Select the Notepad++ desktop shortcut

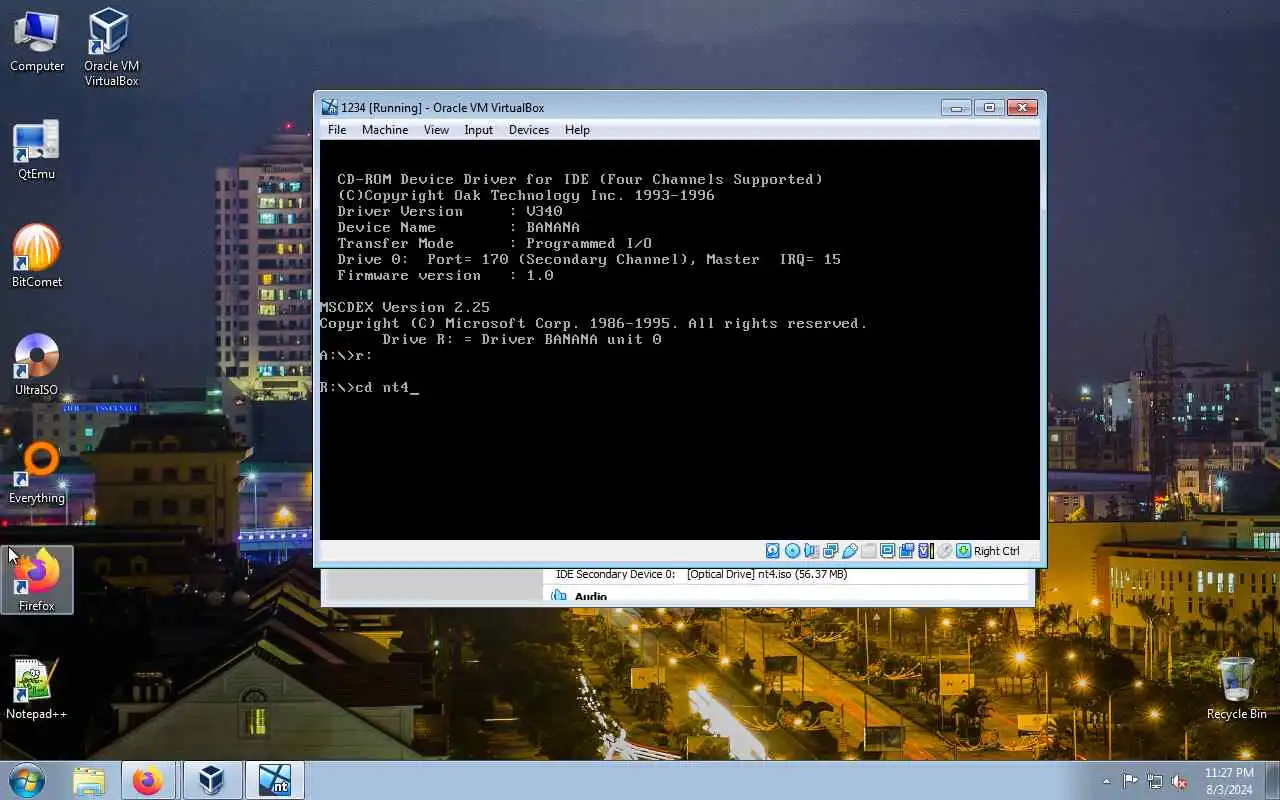point(37,689)
